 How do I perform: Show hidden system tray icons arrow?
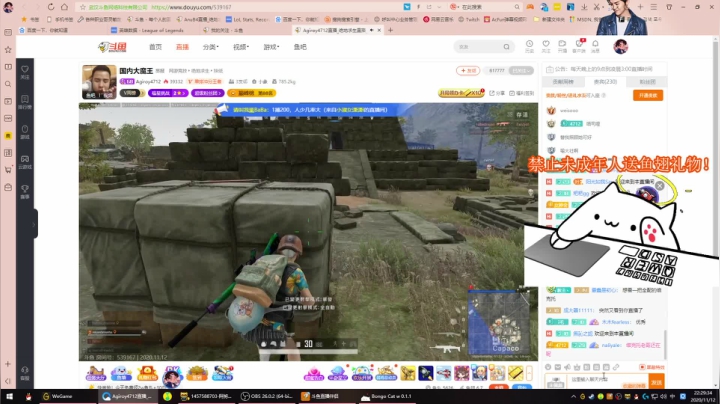point(573,396)
